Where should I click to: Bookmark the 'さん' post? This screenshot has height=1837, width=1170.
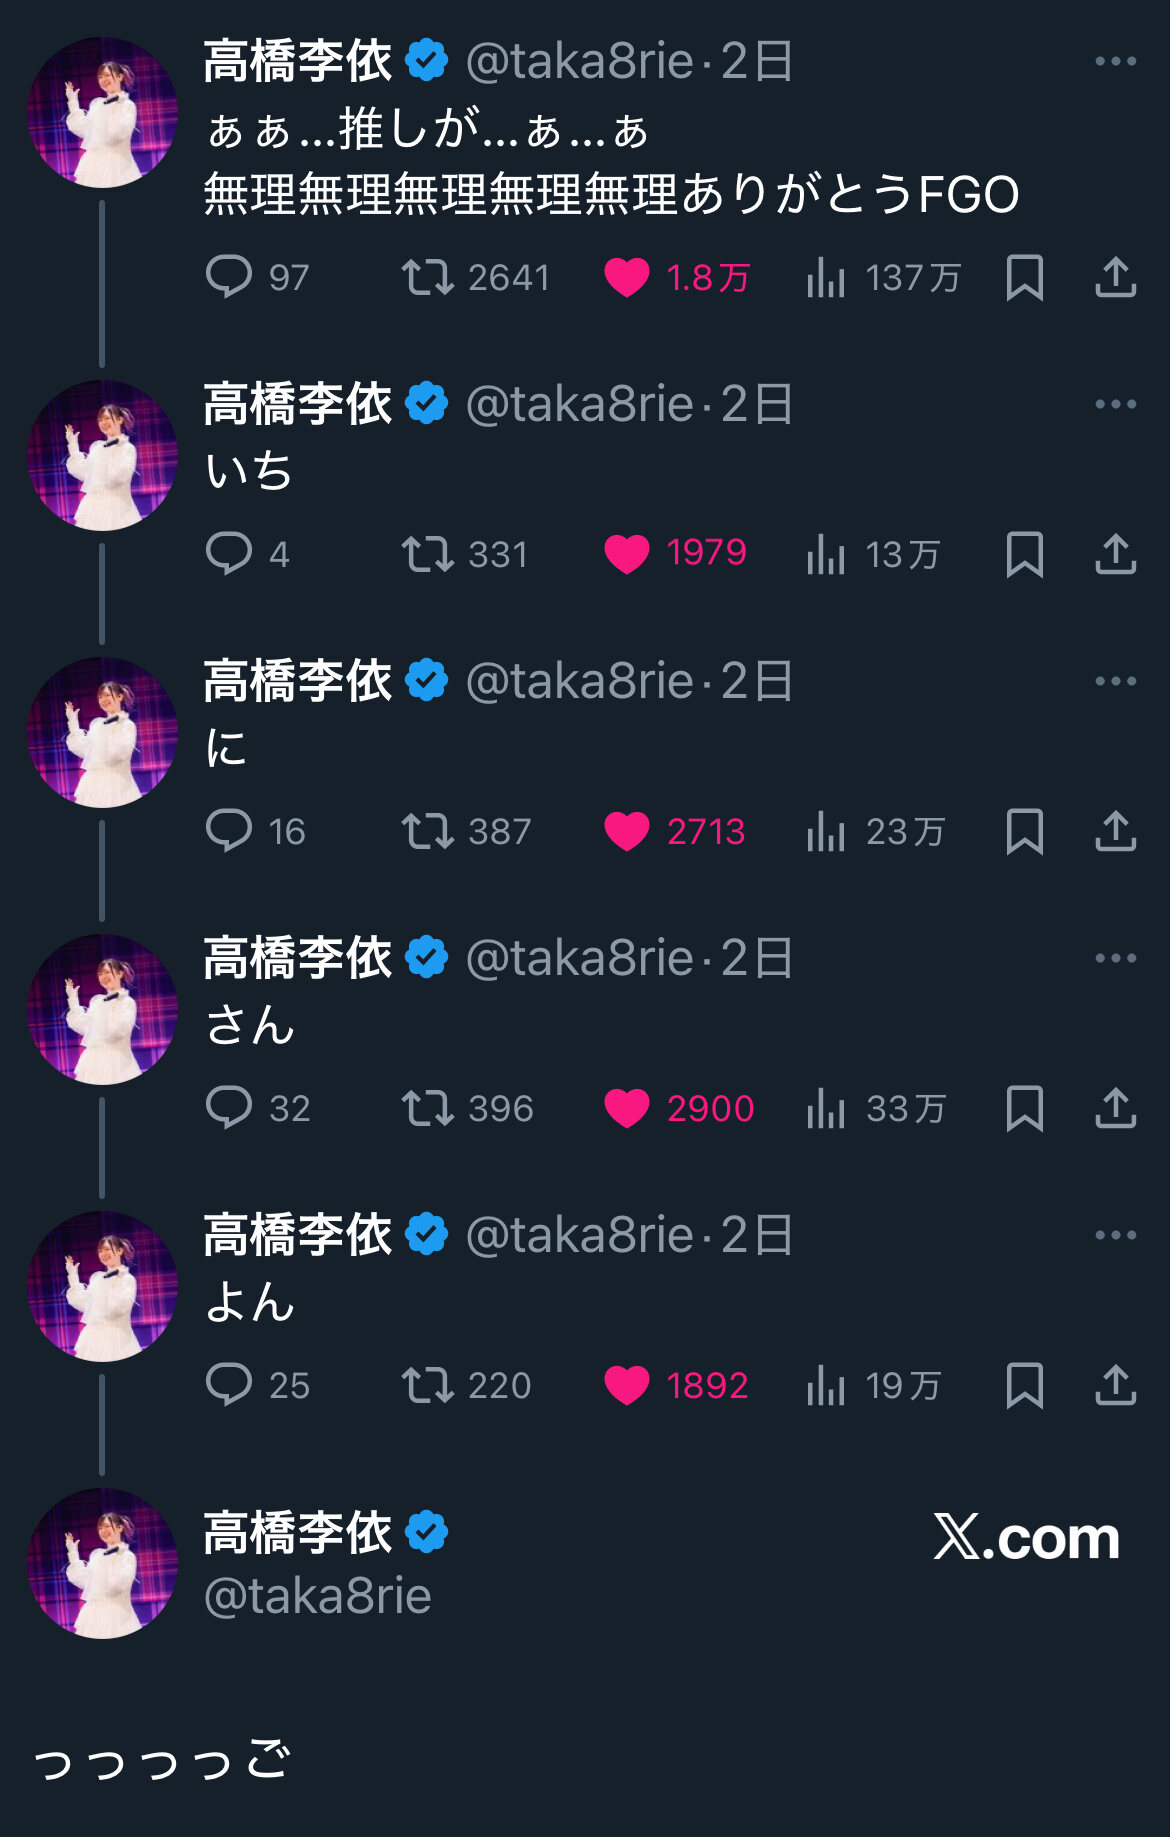(x=1024, y=1108)
